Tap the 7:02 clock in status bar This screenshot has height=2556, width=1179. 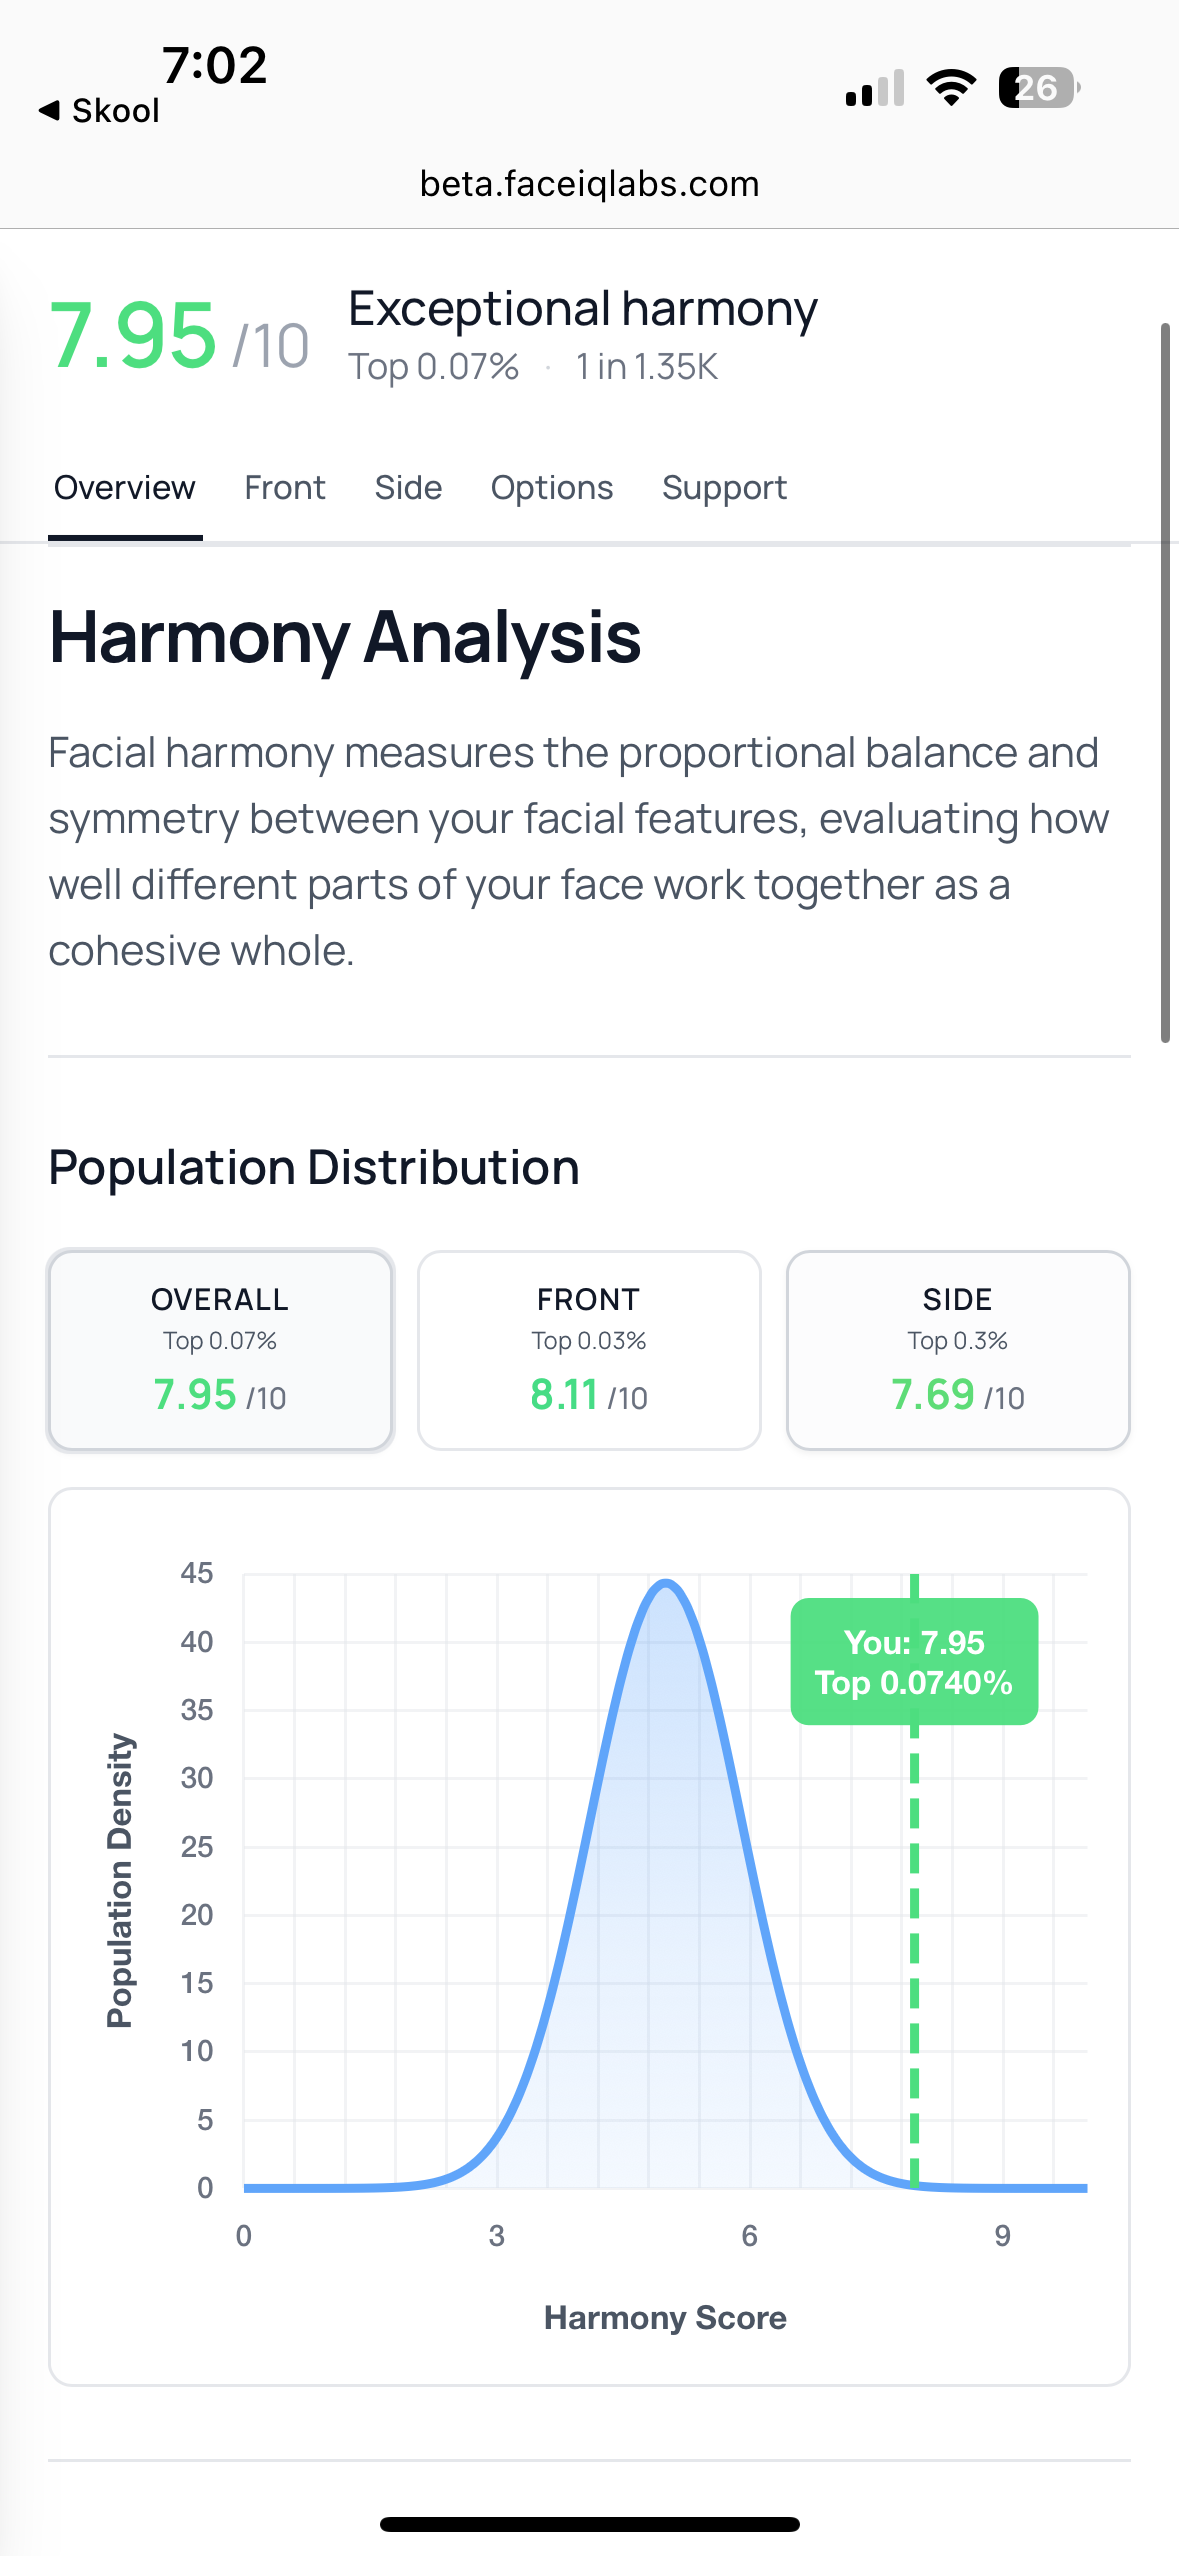(x=215, y=66)
